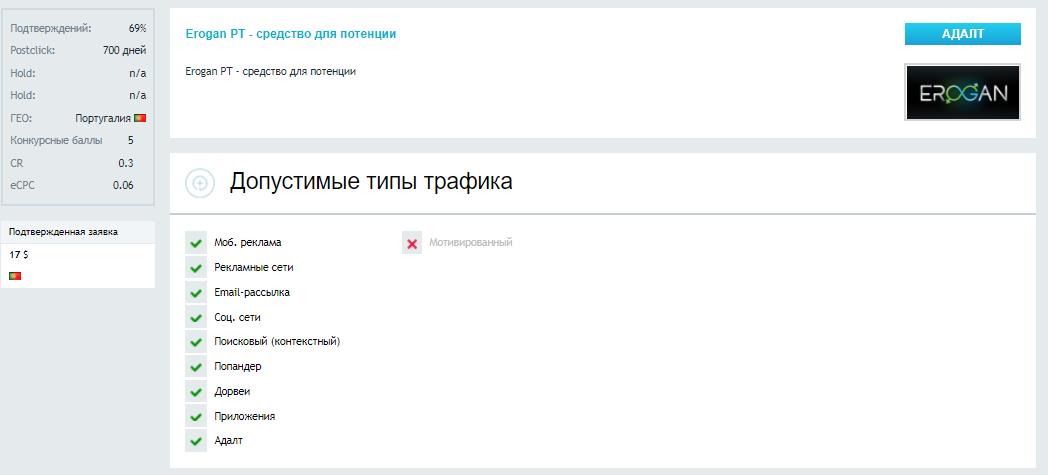Screen dimensions: 1048x475
Task: Click the Postclick 700 дней value
Action: tap(124, 50)
